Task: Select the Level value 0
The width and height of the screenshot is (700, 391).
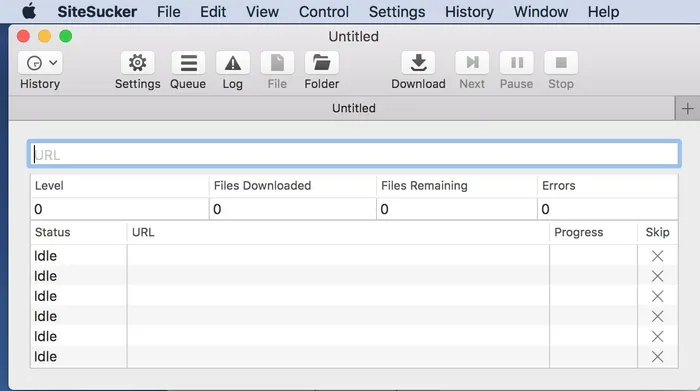Action: pyautogui.click(x=38, y=209)
